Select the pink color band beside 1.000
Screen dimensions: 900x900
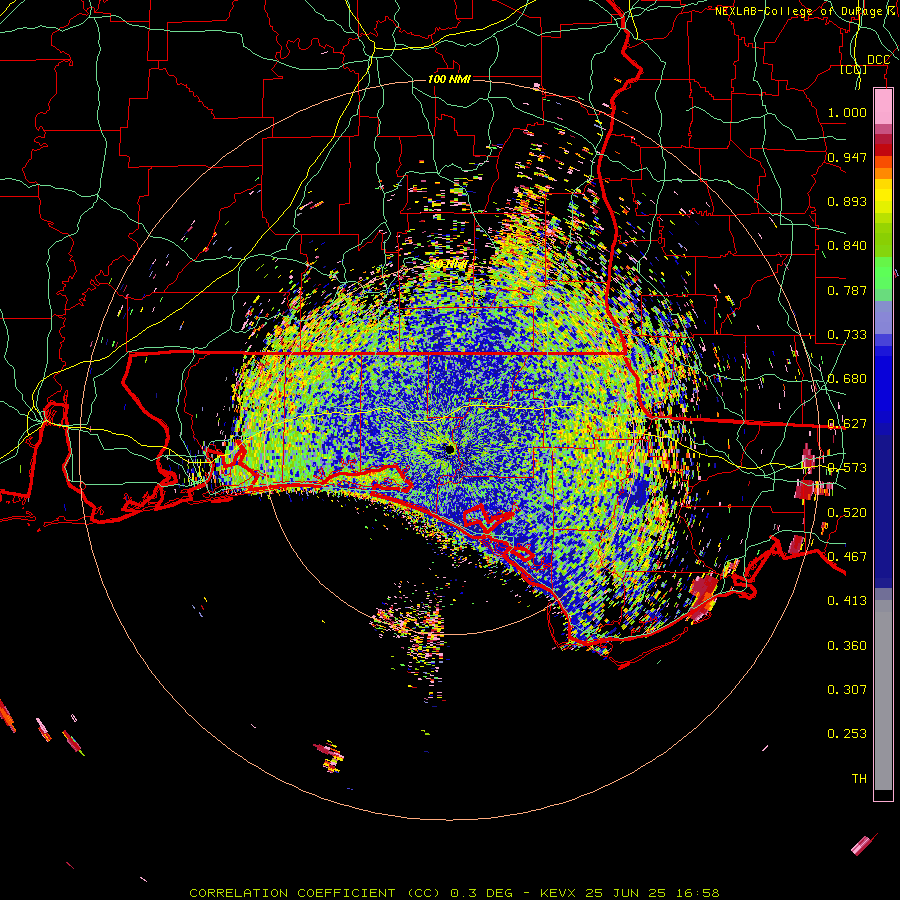pos(883,107)
